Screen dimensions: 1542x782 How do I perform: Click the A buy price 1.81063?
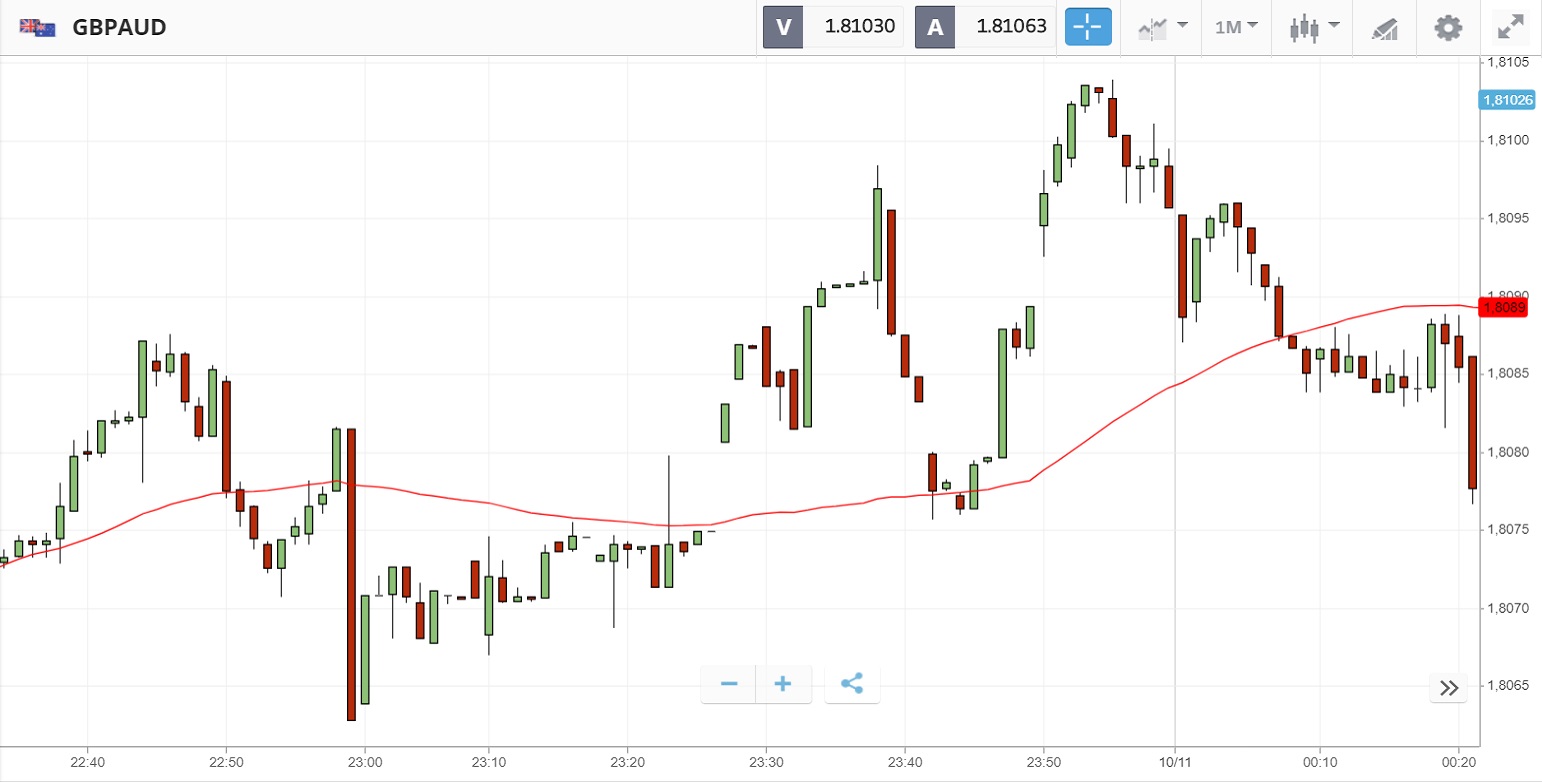[x=1011, y=27]
